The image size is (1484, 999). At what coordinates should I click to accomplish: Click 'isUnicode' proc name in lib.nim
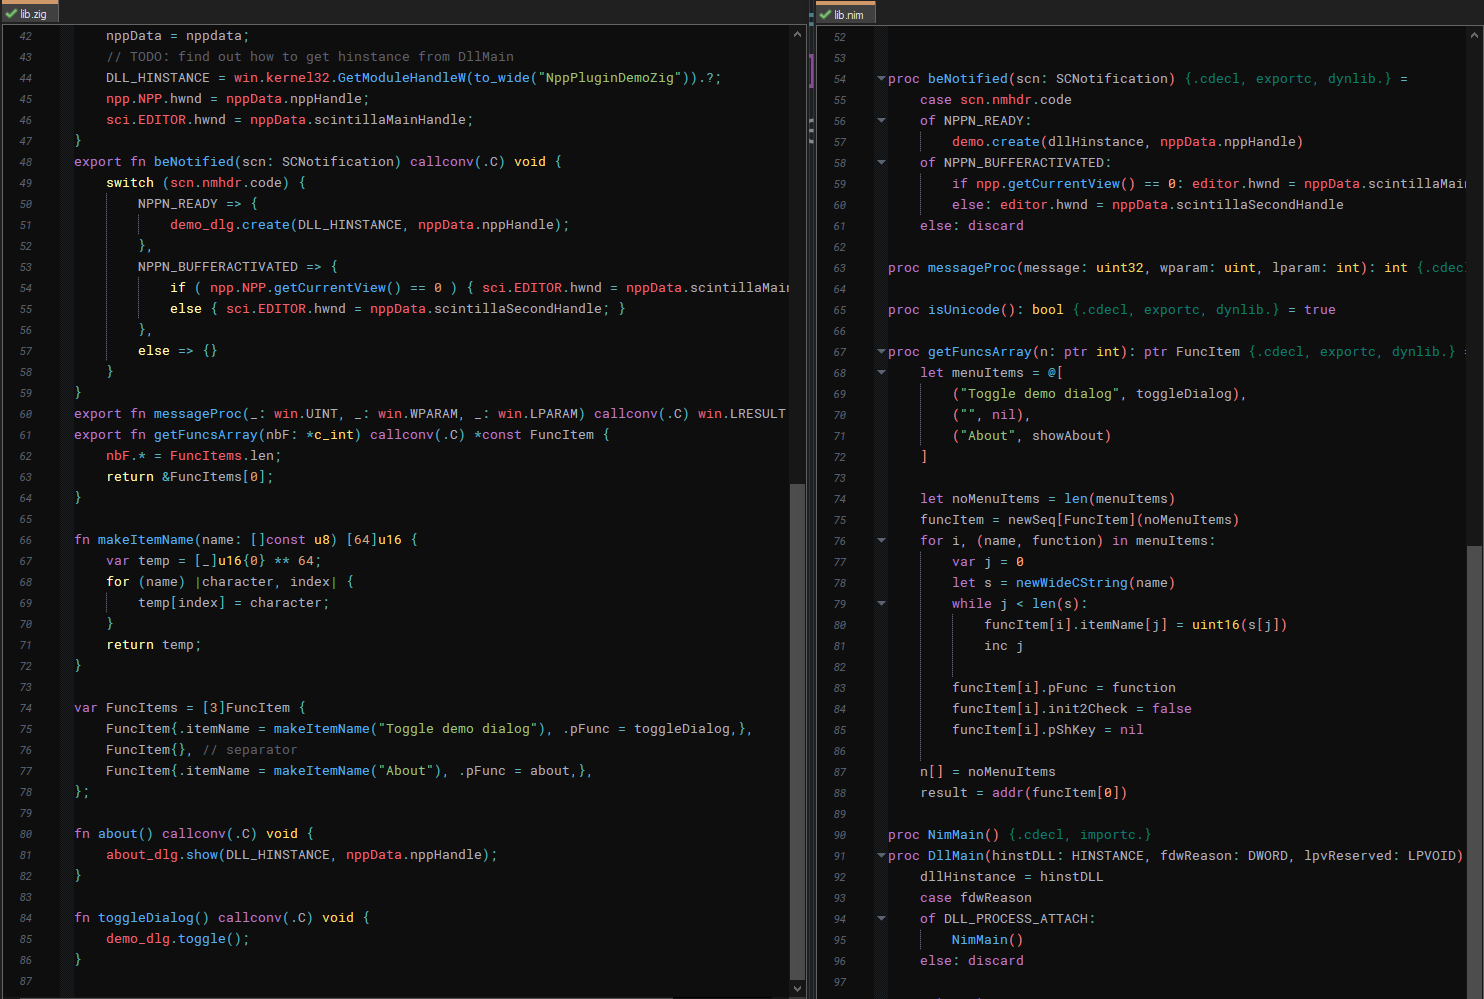pyautogui.click(x=964, y=310)
